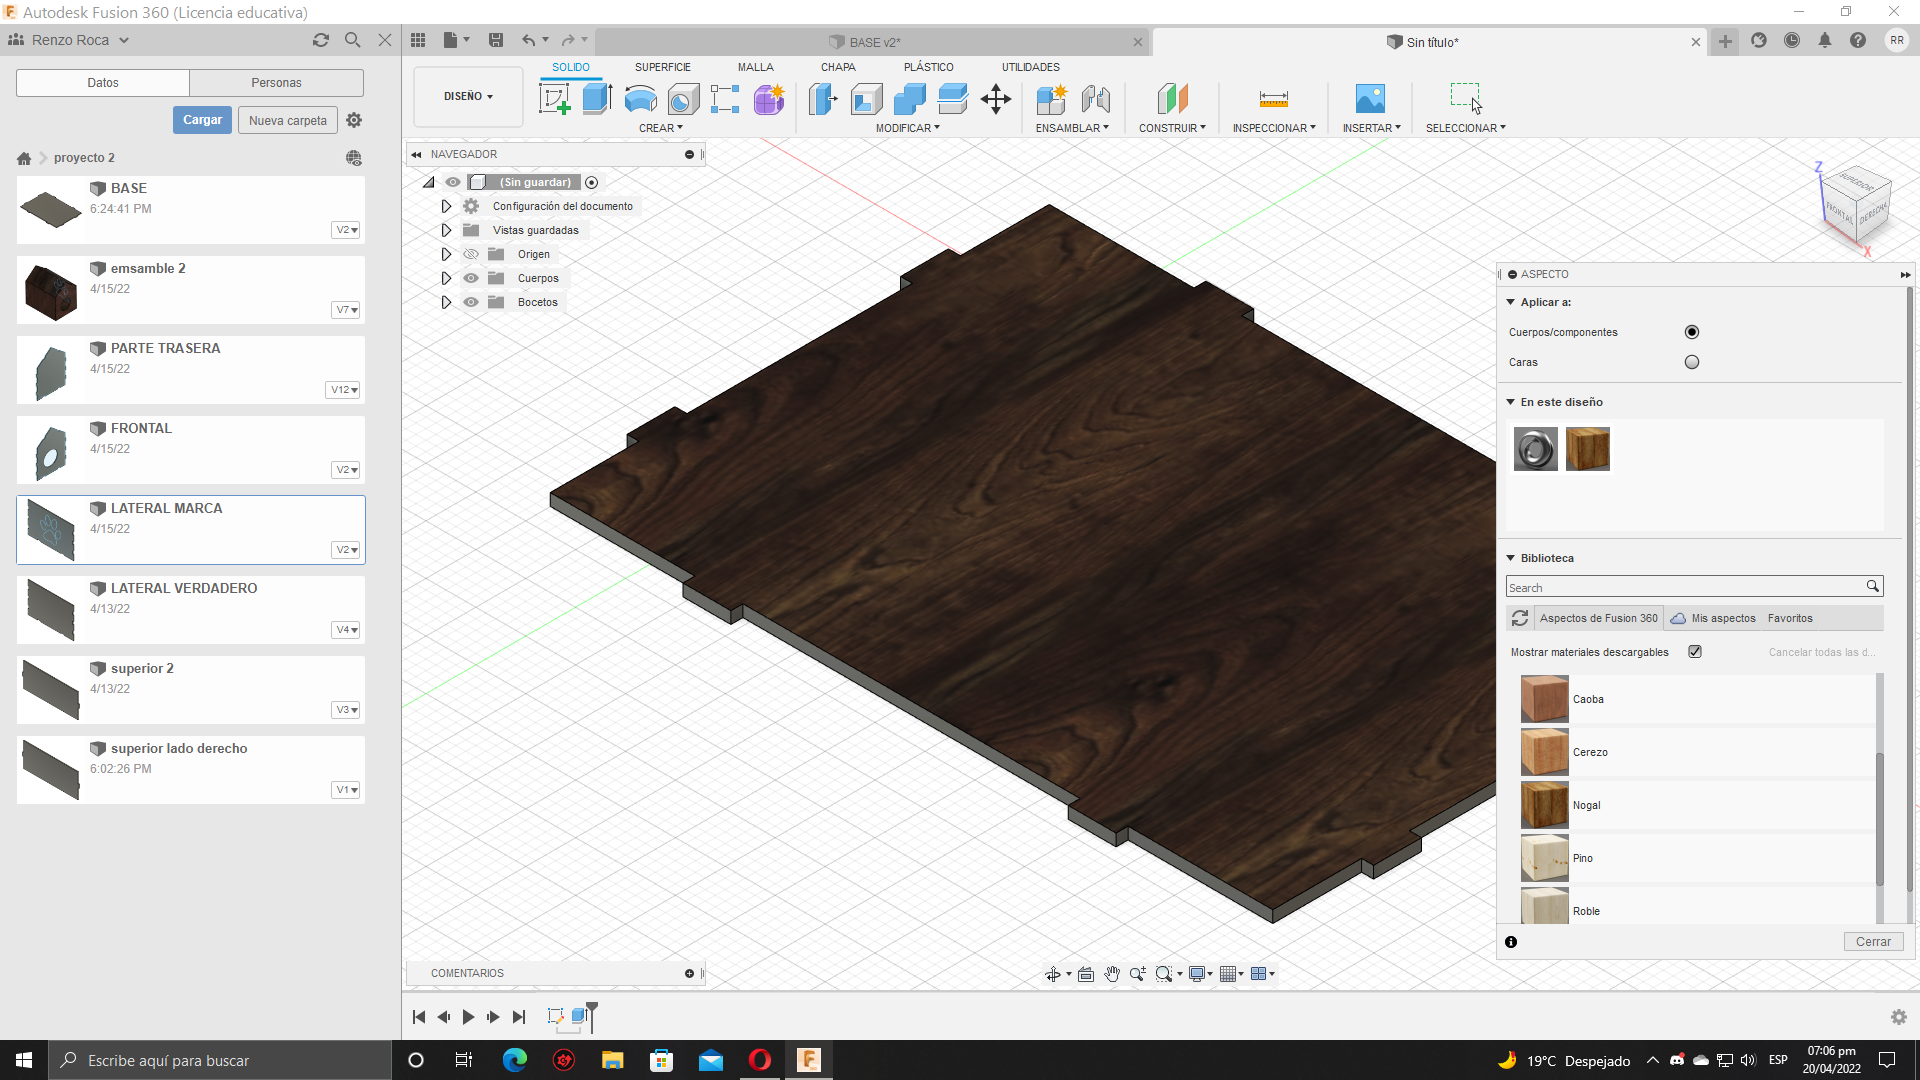Choose the Nogal wood material swatch
The width and height of the screenshot is (1920, 1080).
(1544, 805)
